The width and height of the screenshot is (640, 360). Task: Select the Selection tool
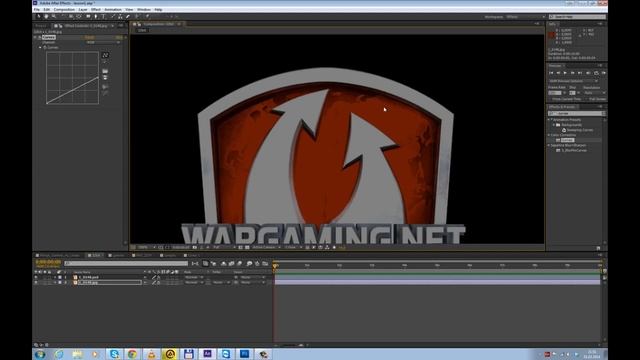click(38, 16)
